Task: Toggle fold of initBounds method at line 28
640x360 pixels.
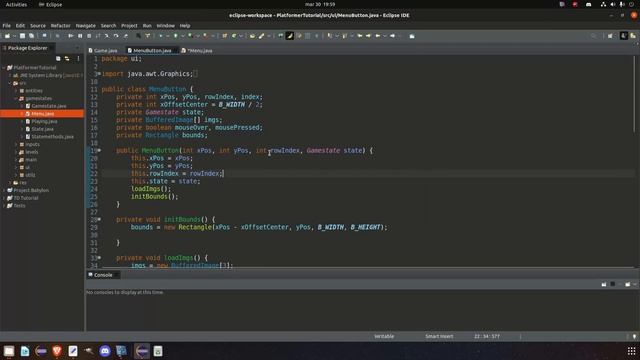Action: point(99,220)
